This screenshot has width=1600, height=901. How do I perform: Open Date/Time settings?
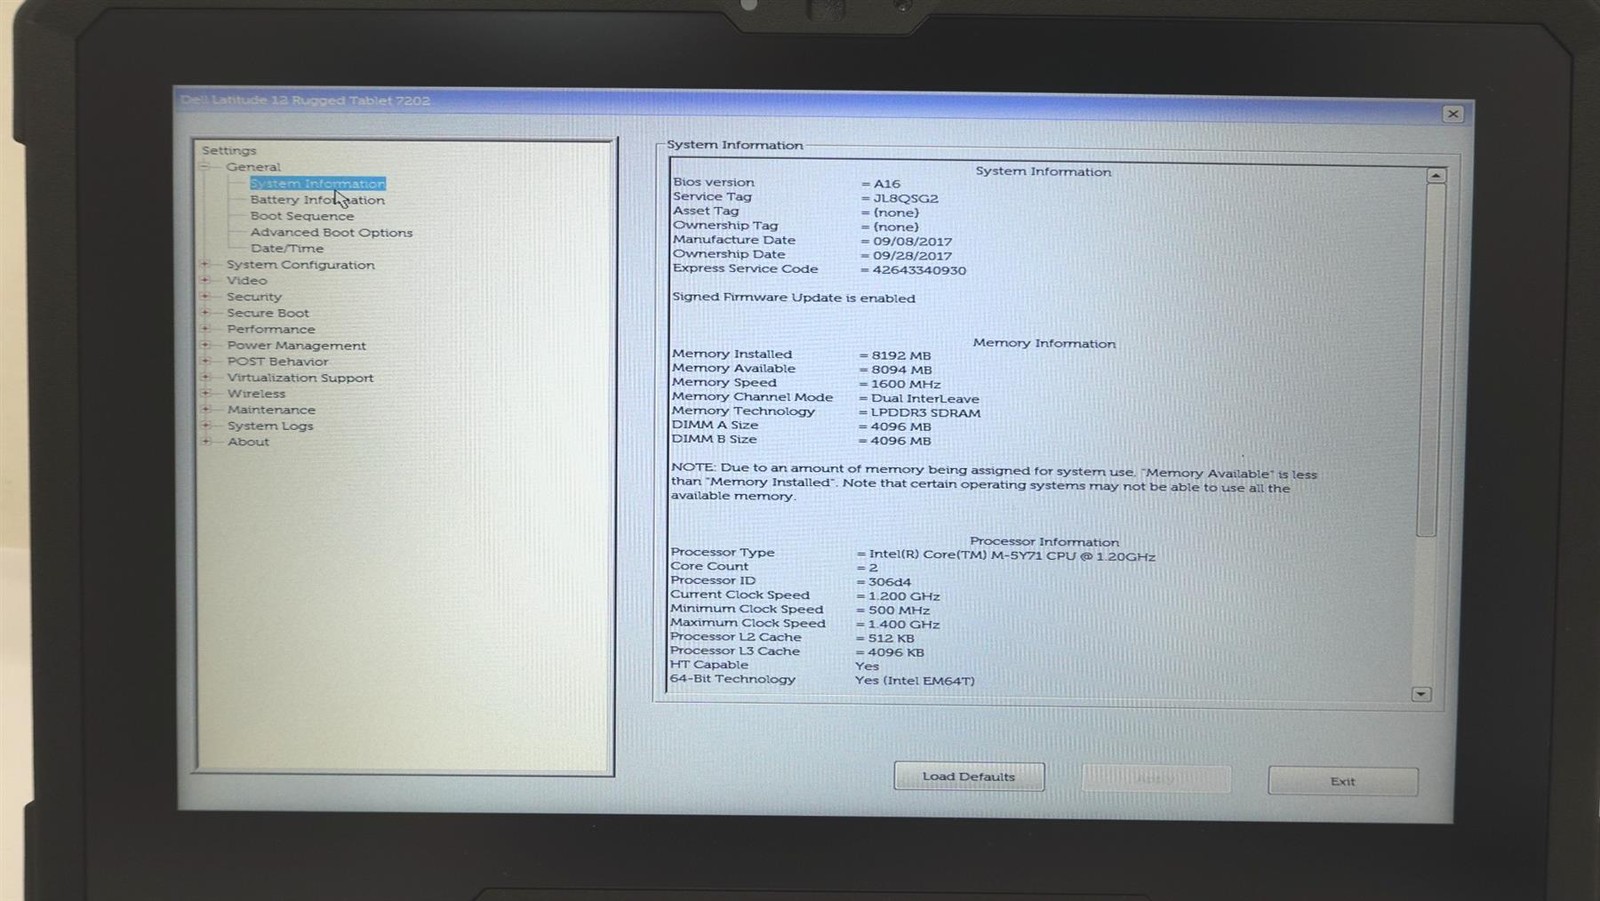point(287,248)
